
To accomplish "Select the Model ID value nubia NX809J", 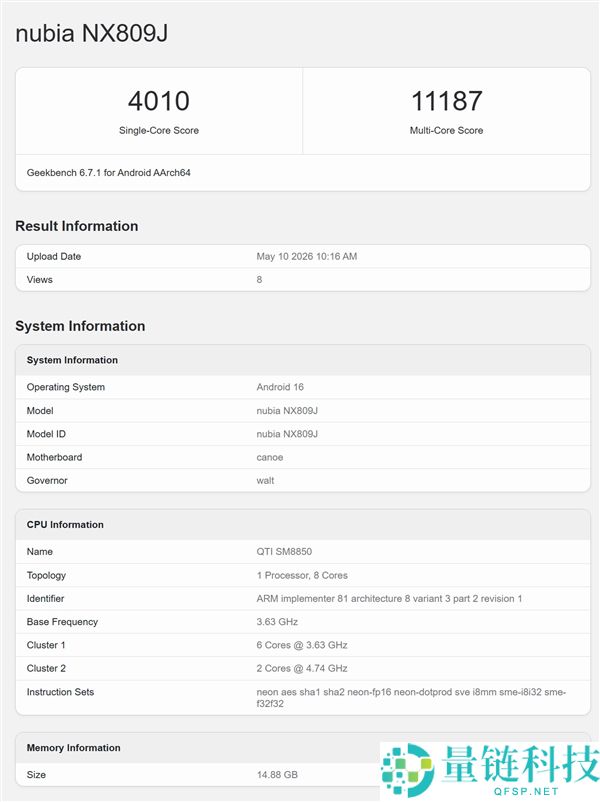I will pos(287,434).
